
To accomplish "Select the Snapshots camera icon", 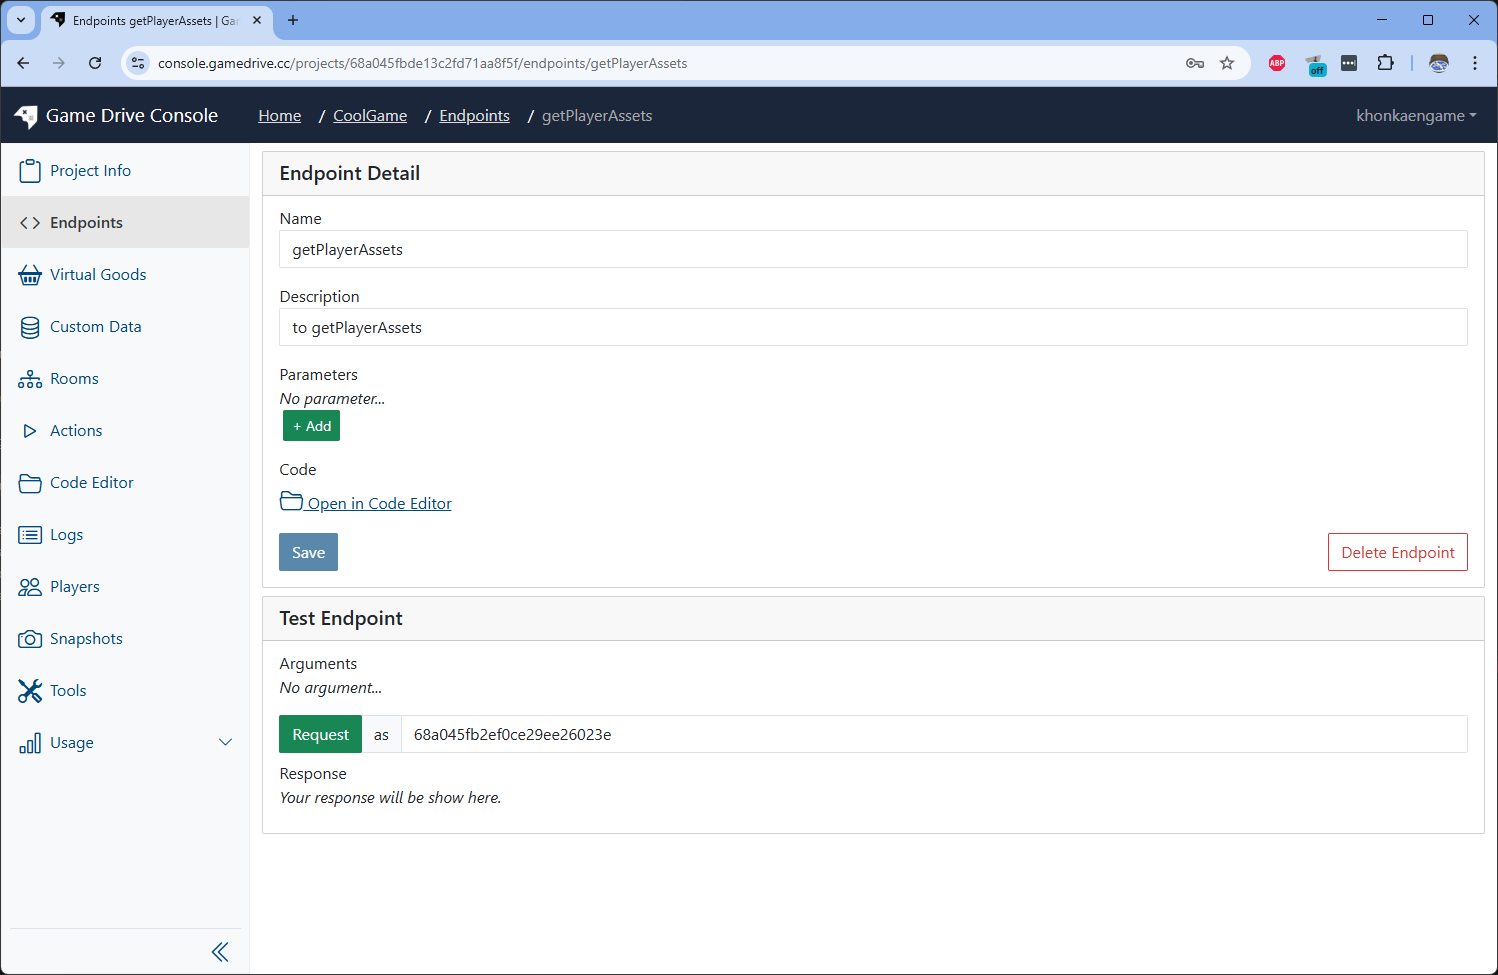I will pyautogui.click(x=30, y=638).
